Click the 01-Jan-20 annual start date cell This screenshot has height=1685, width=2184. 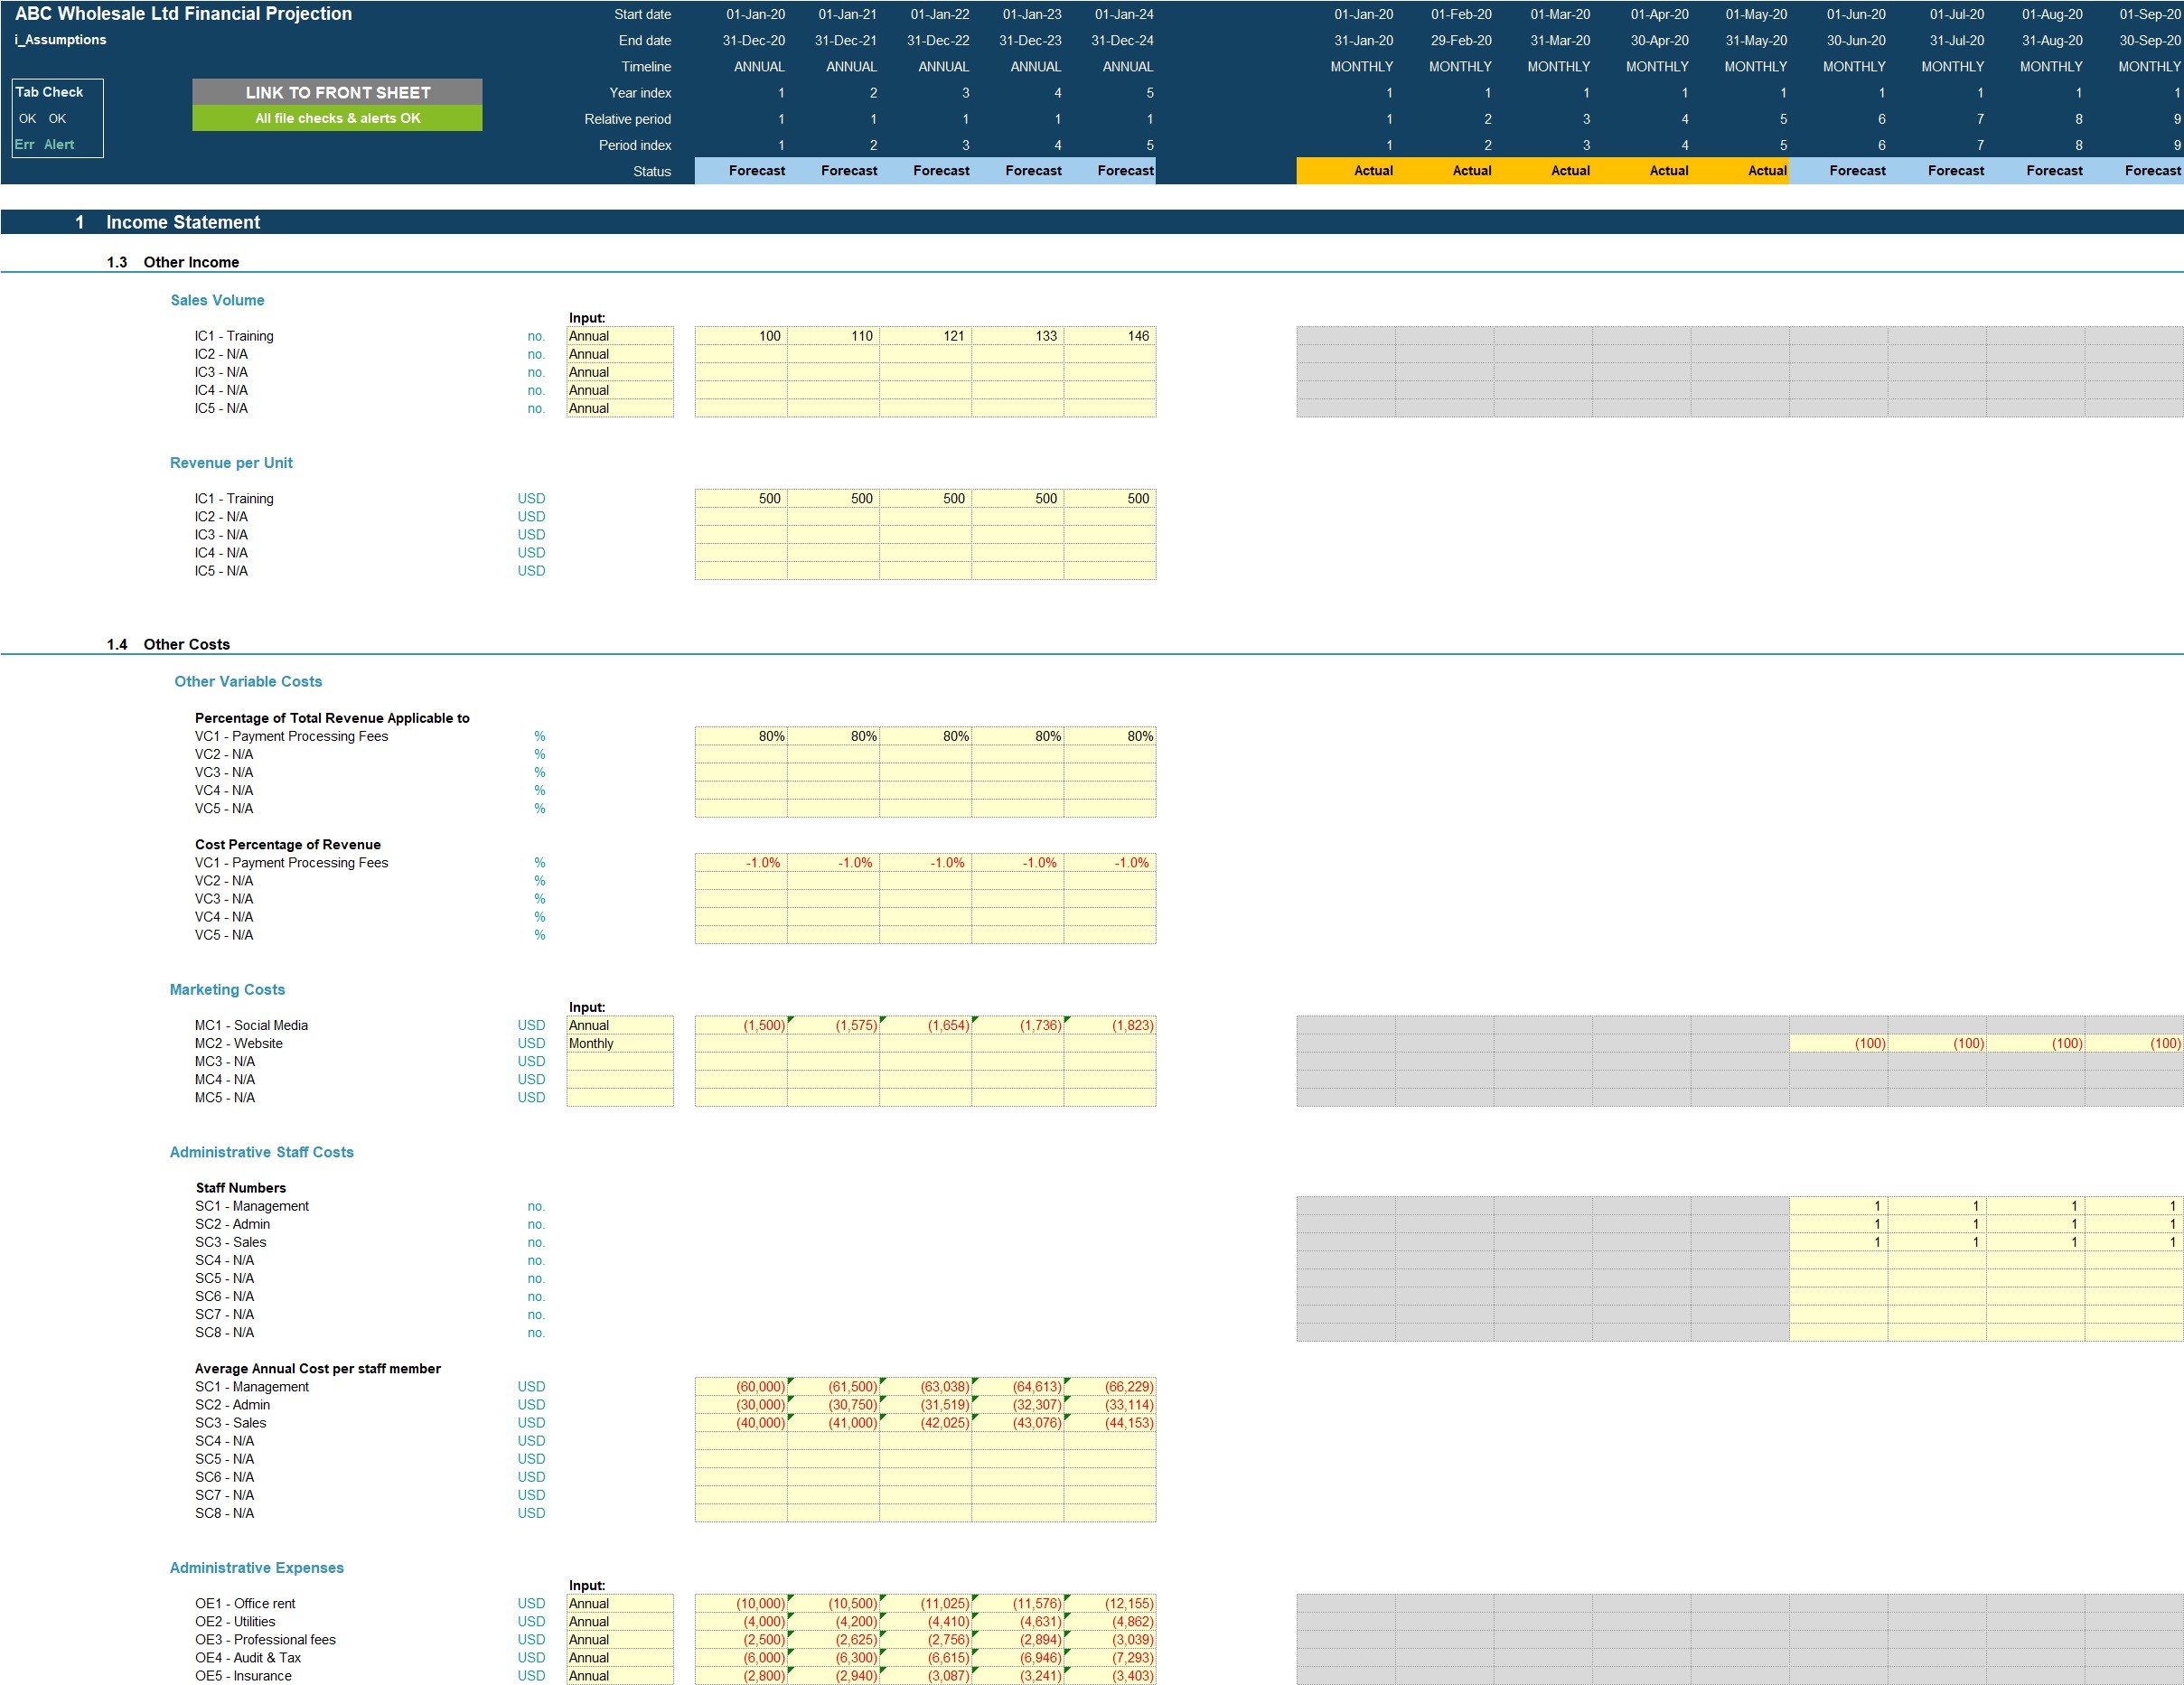(755, 14)
